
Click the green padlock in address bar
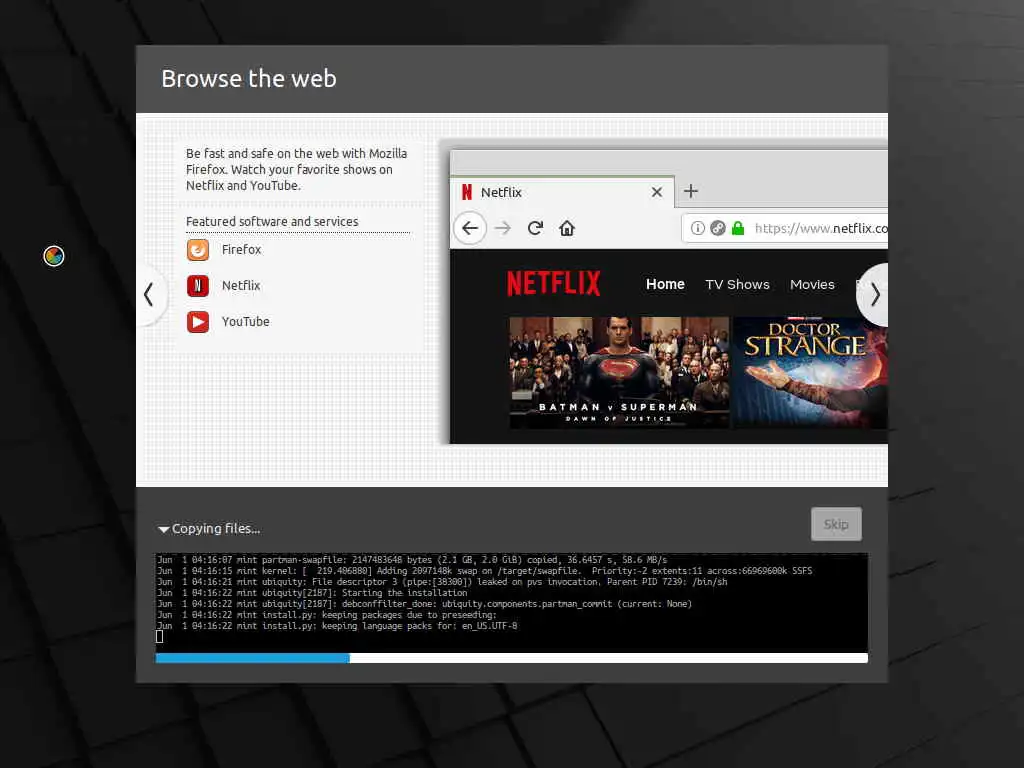click(738, 228)
